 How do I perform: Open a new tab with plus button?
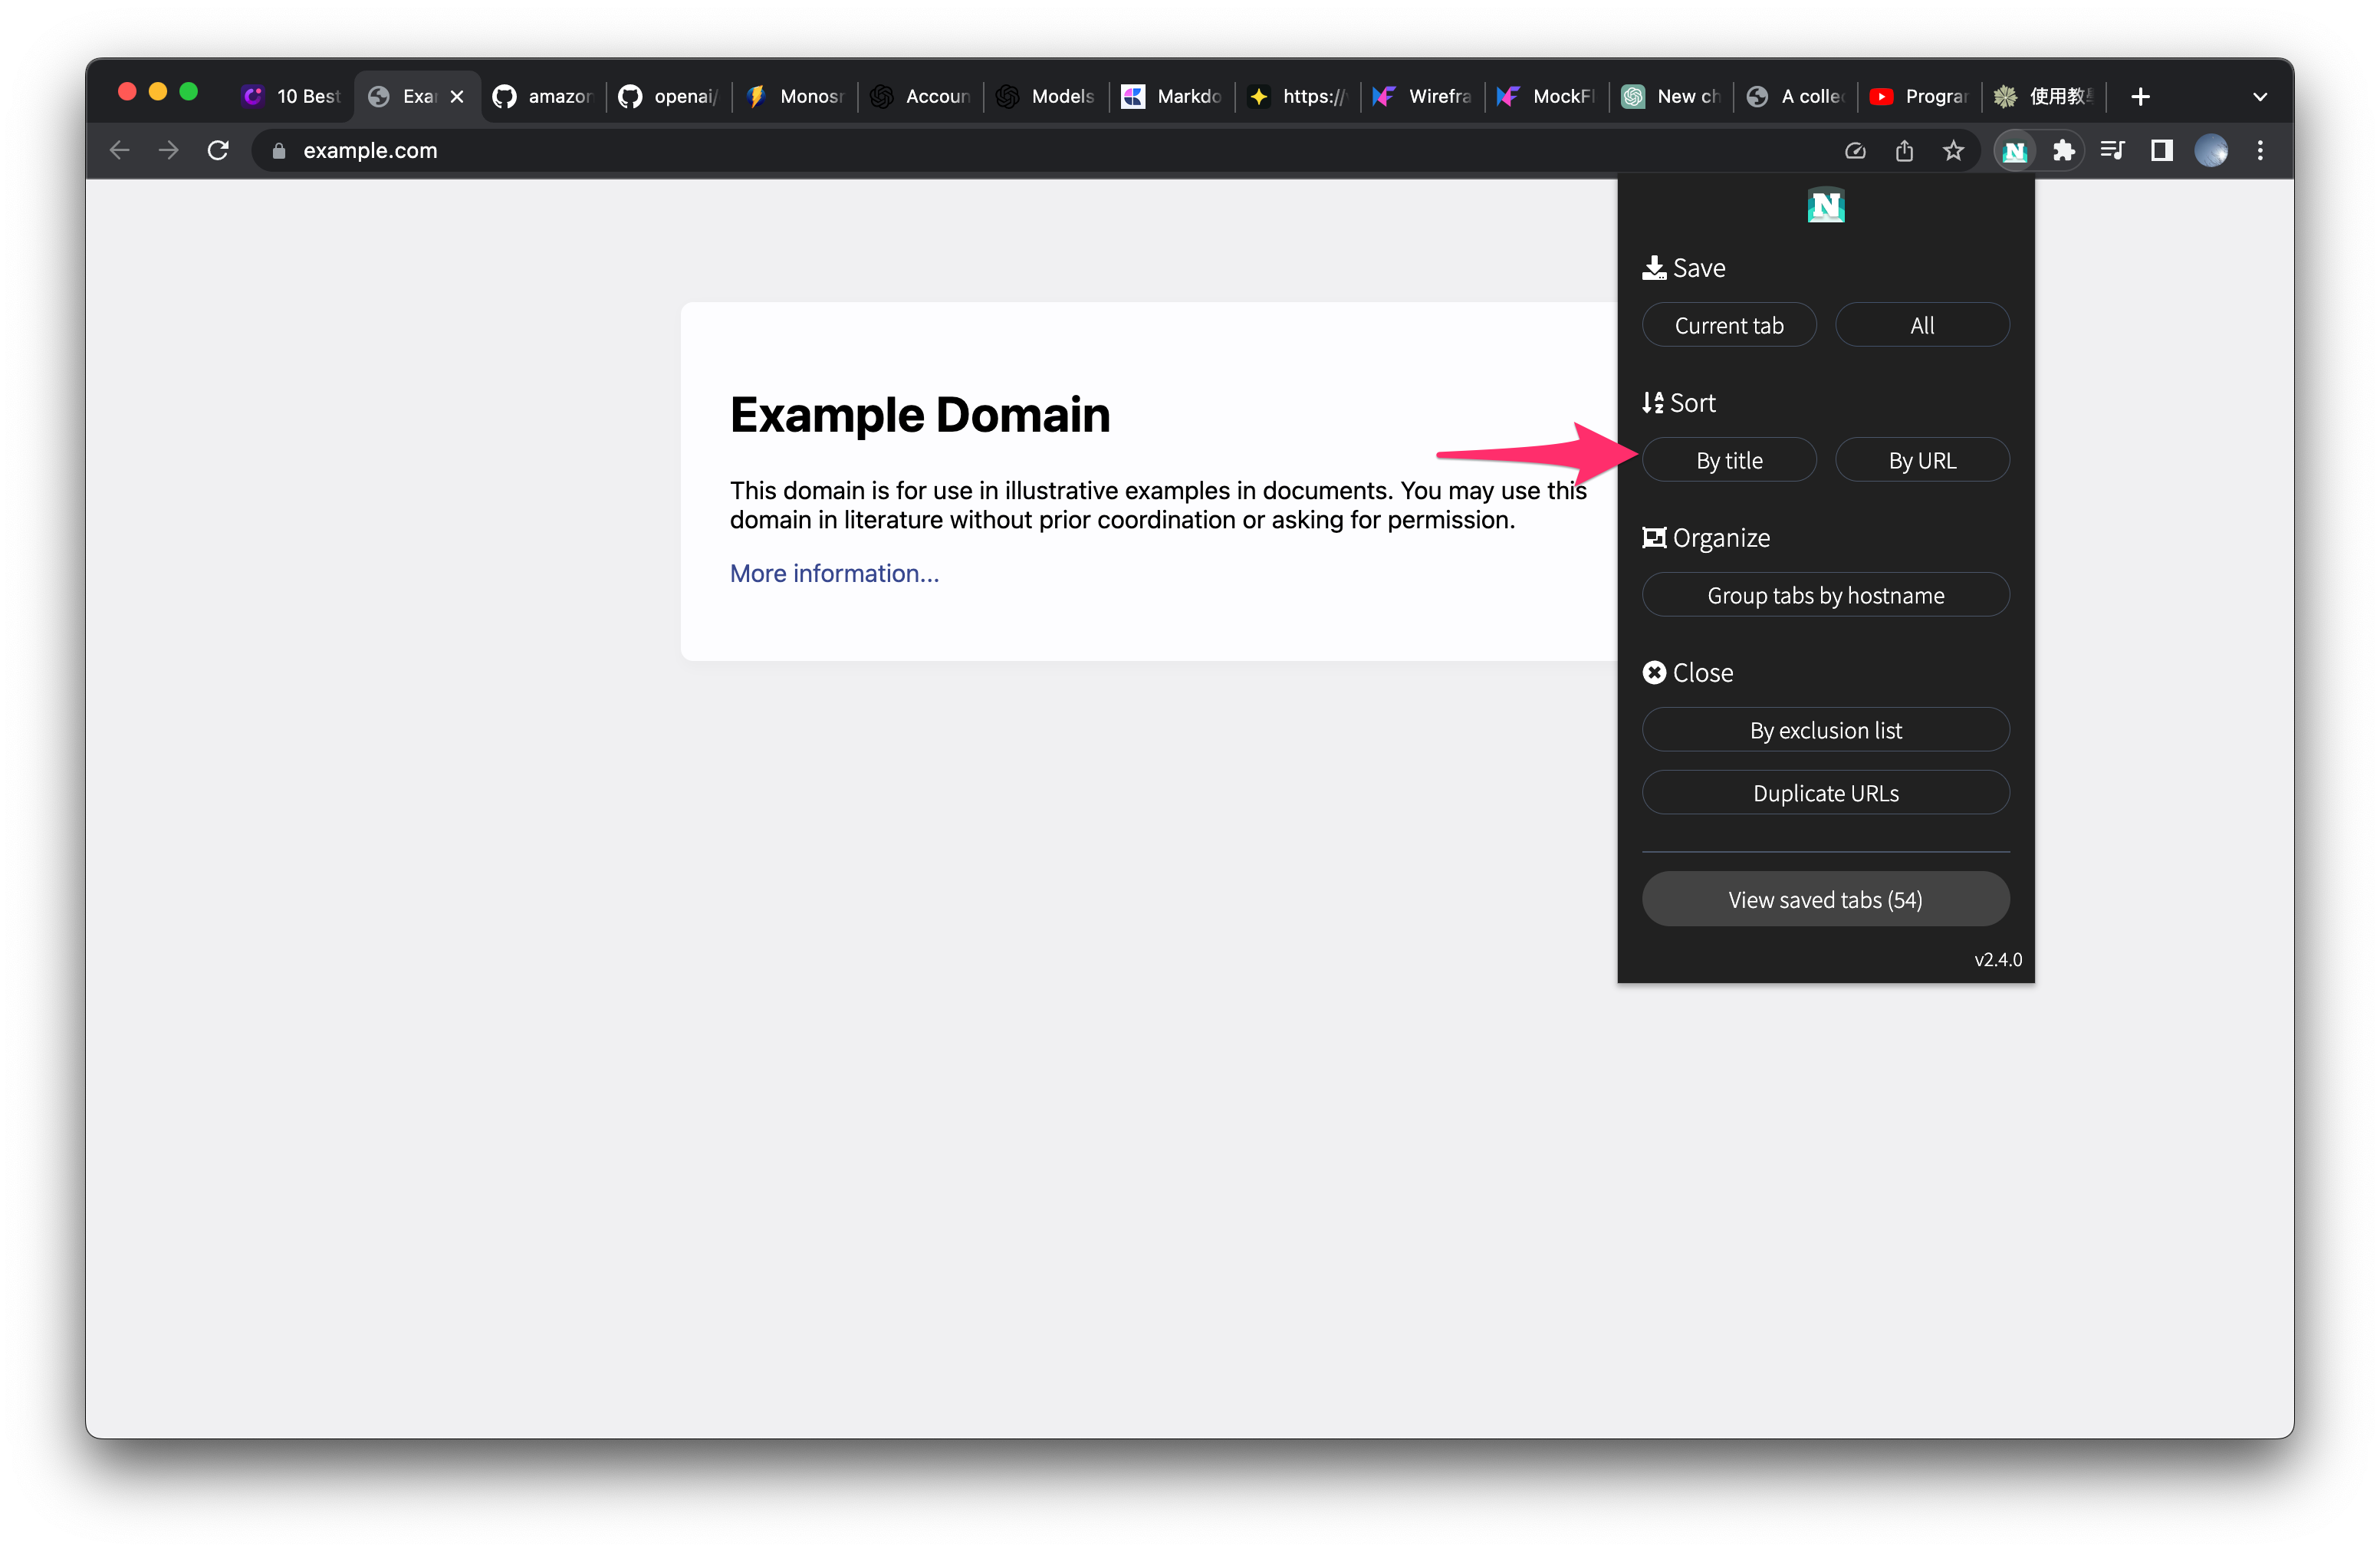(2140, 96)
